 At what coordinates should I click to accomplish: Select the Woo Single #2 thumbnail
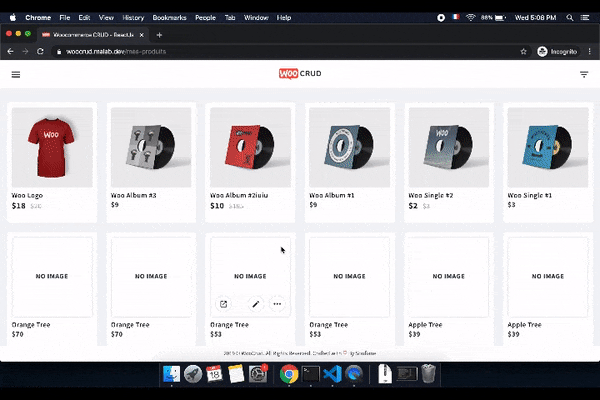[448, 147]
